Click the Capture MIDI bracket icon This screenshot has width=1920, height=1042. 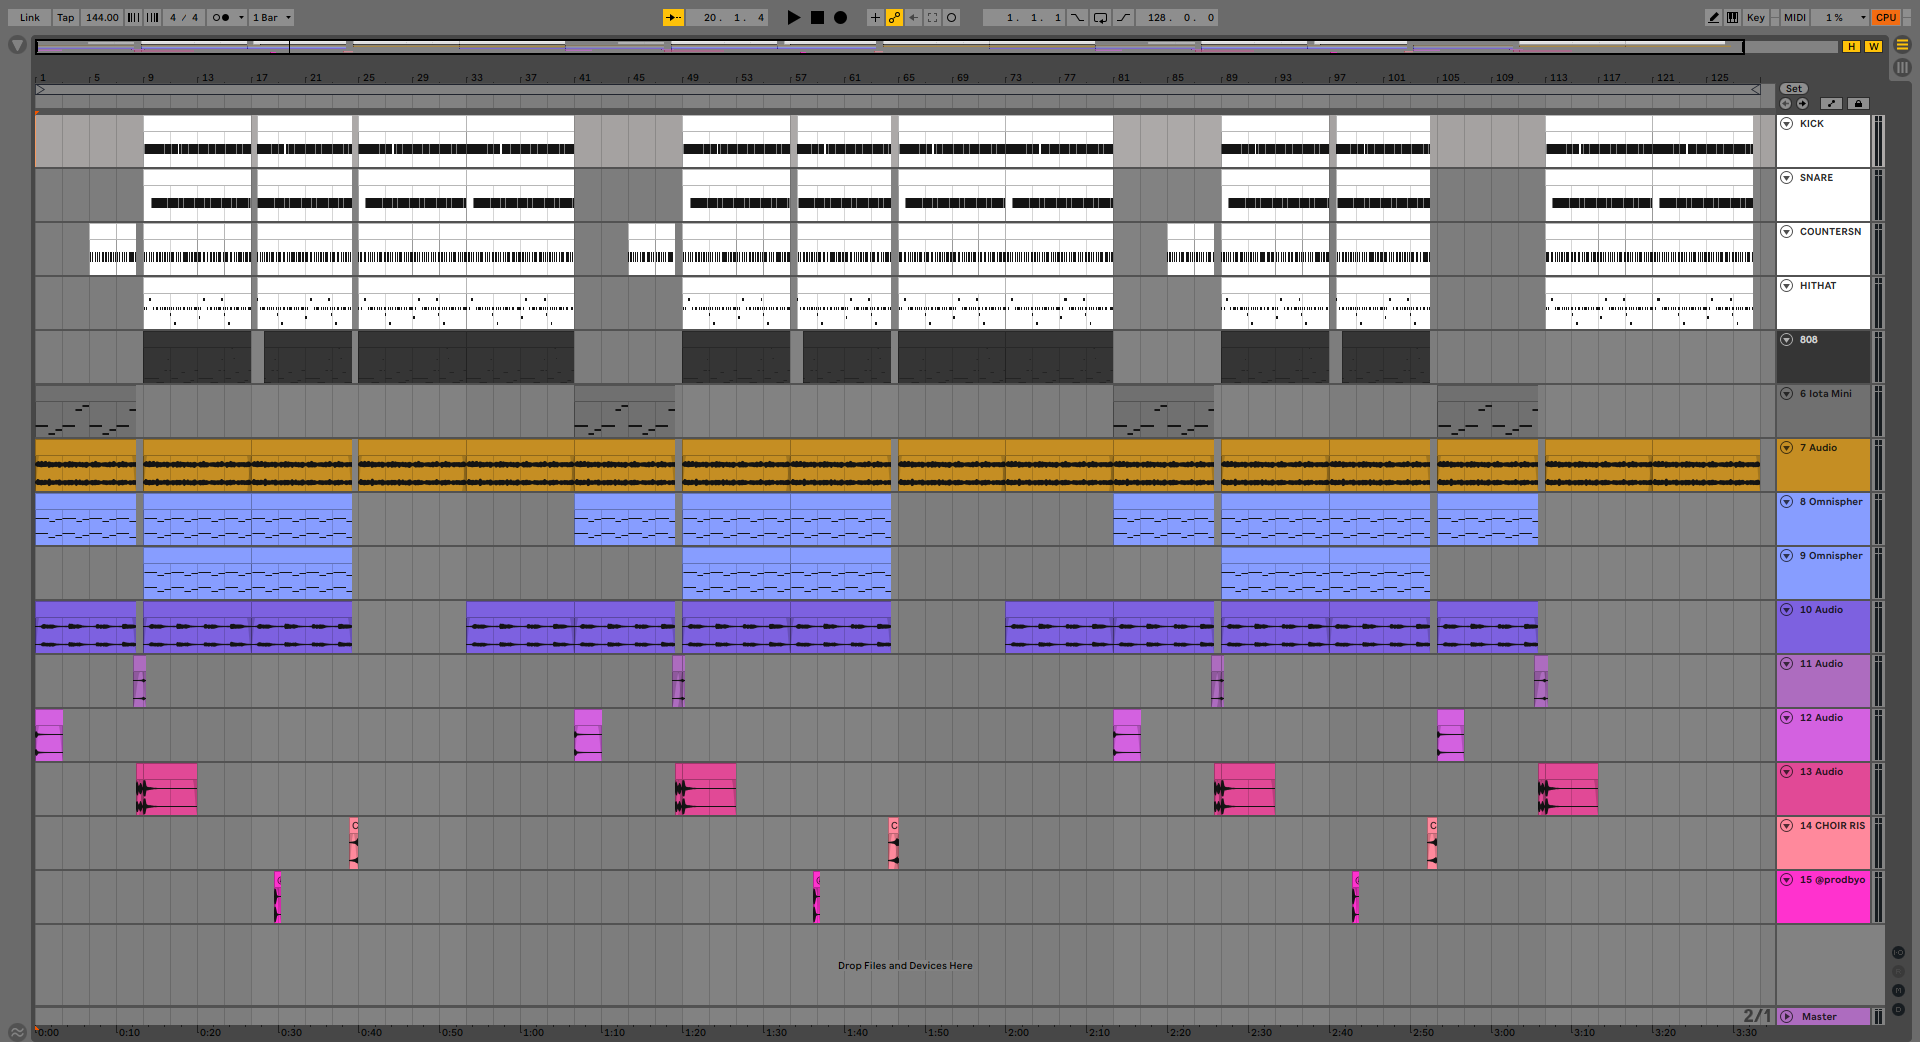click(x=933, y=17)
